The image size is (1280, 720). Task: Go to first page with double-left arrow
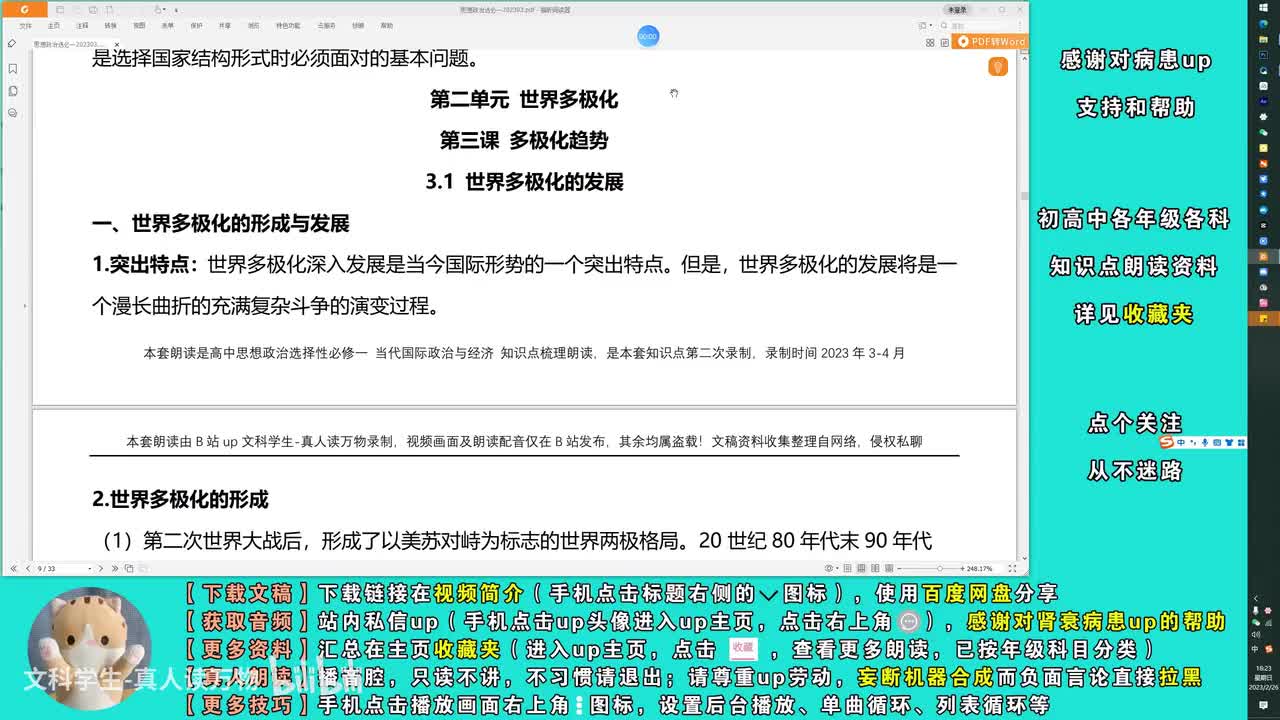coord(13,568)
